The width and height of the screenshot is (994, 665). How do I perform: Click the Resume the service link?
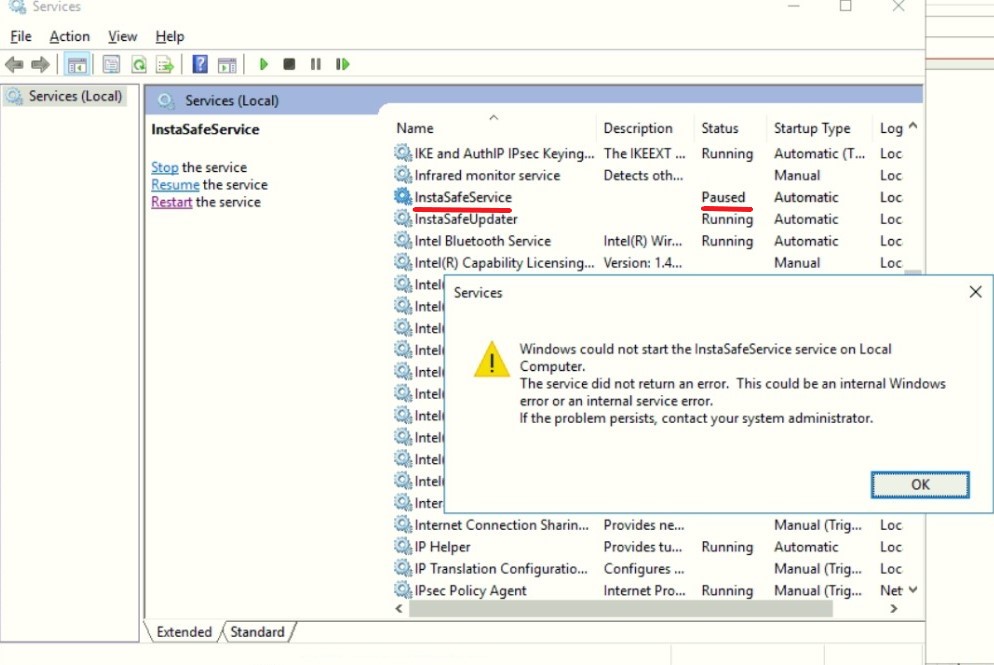175,184
